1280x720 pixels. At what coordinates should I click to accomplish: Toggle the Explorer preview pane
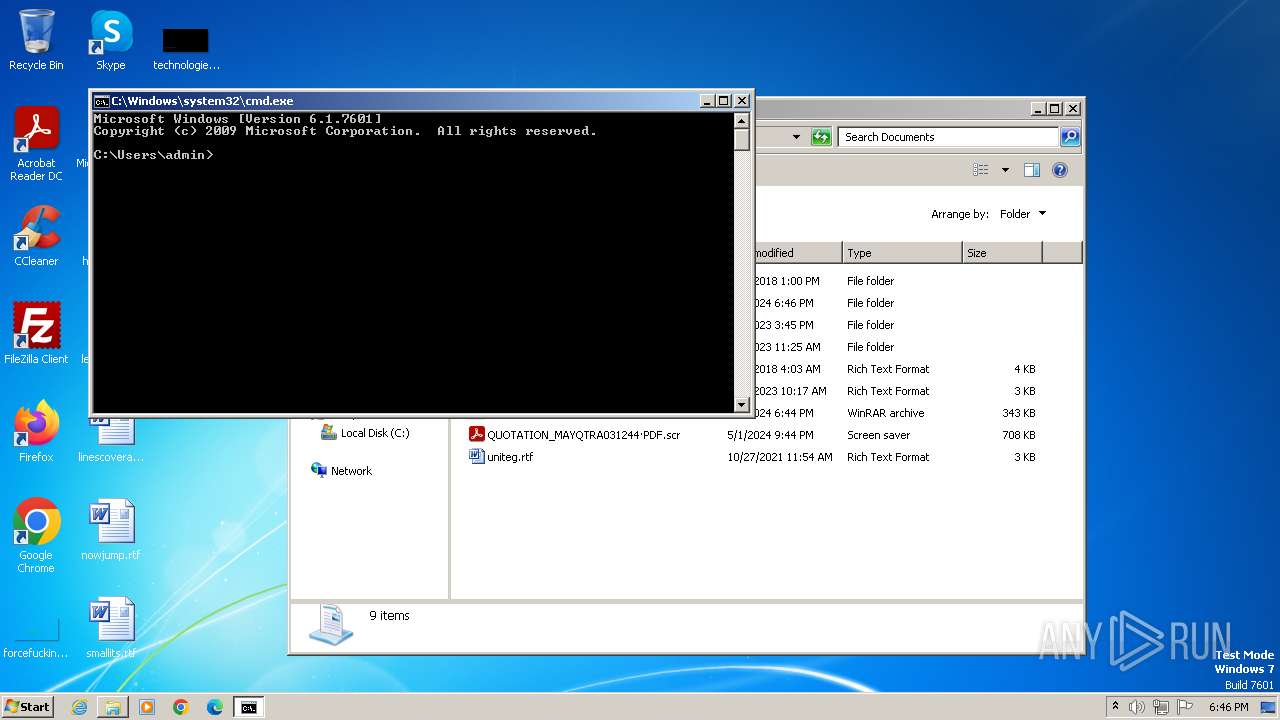pos(1032,170)
